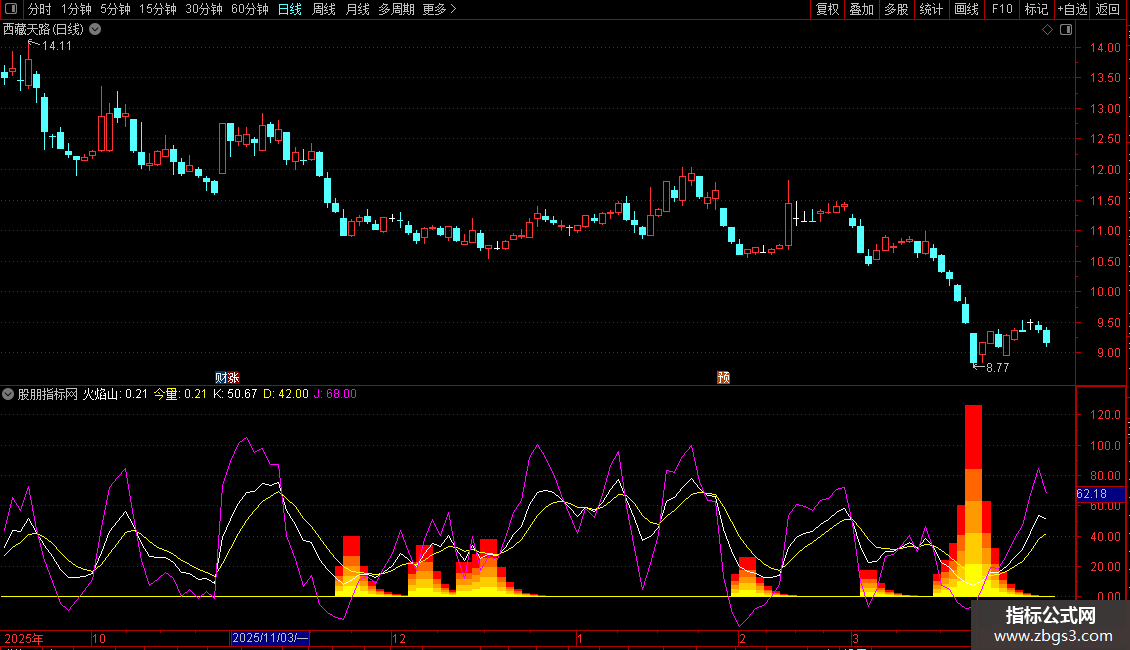Expand the 更多 periods menu
The image size is (1130, 650).
point(439,9)
